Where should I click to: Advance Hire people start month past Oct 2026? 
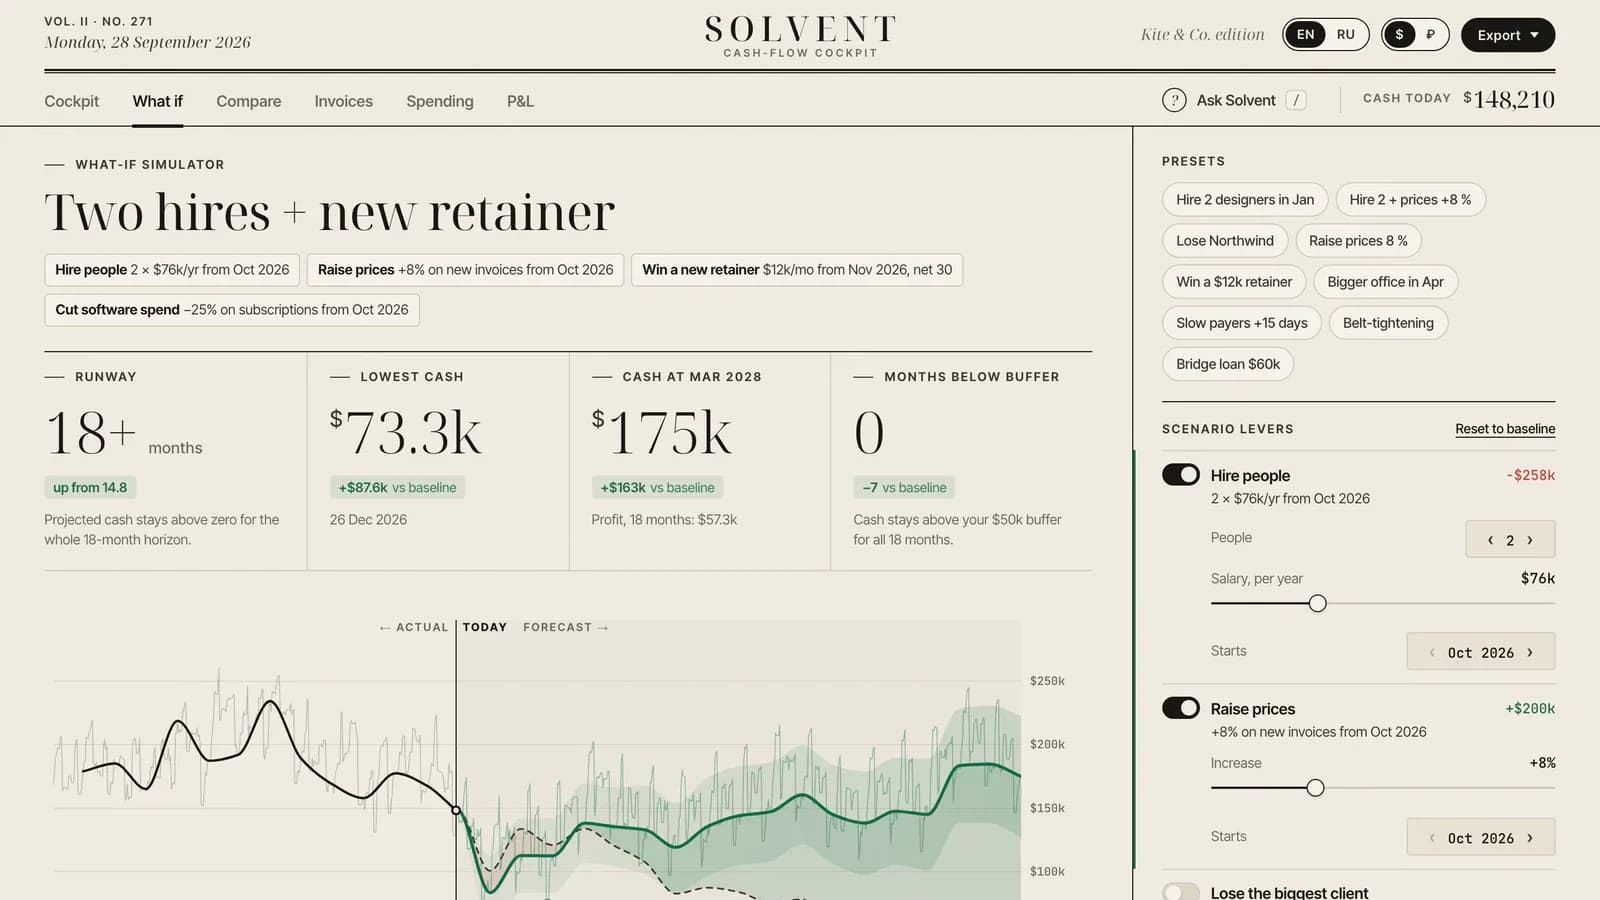1530,652
